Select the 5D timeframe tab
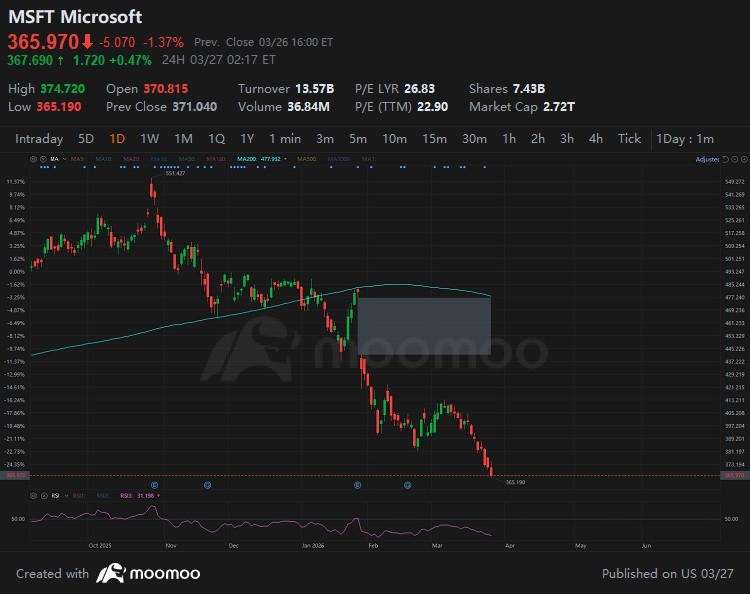The width and height of the screenshot is (750, 594). pos(86,139)
